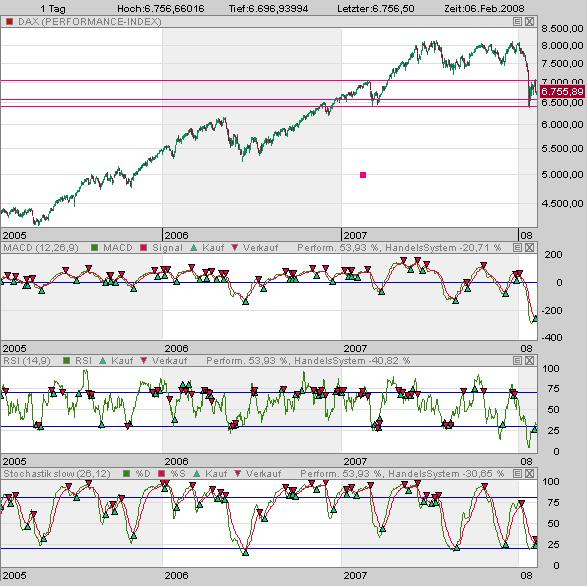The width and height of the screenshot is (587, 586).
Task: Click the 2007 label under the RSI panel
Action: coord(355,462)
